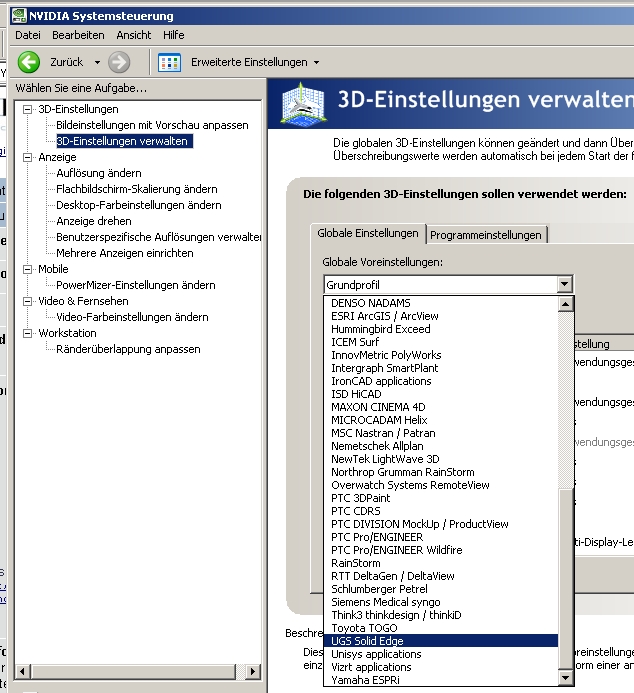Open Desktop-Farbeinstellungen ändern task
Image resolution: width=634 pixels, height=693 pixels.
tap(139, 205)
